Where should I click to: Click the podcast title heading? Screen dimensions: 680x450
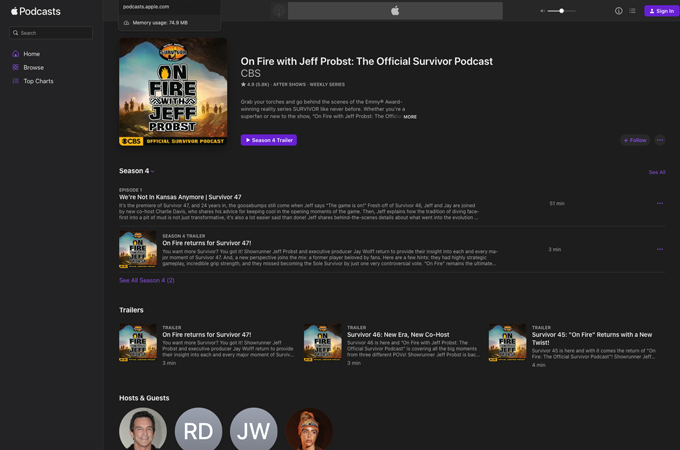pyautogui.click(x=366, y=62)
